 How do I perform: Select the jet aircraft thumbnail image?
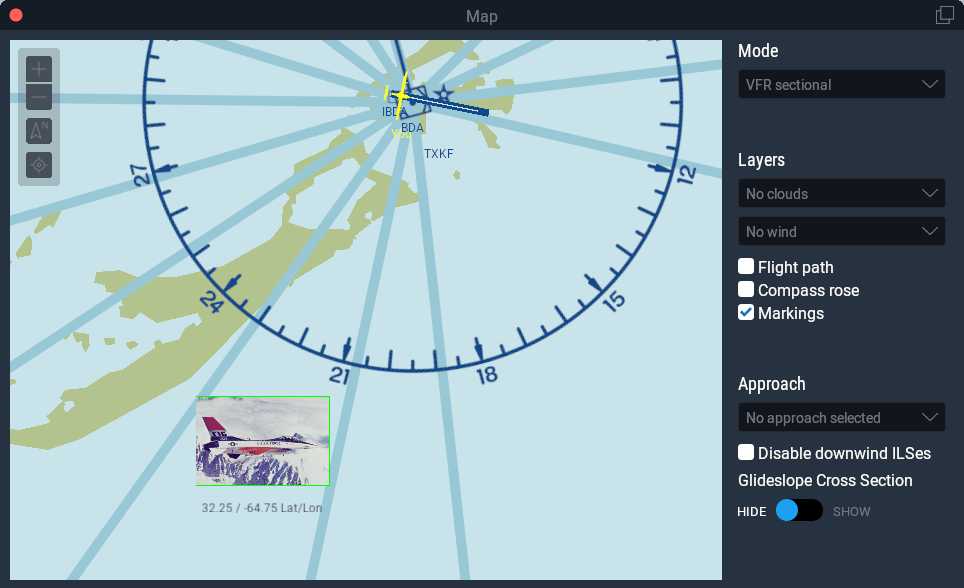pos(263,441)
